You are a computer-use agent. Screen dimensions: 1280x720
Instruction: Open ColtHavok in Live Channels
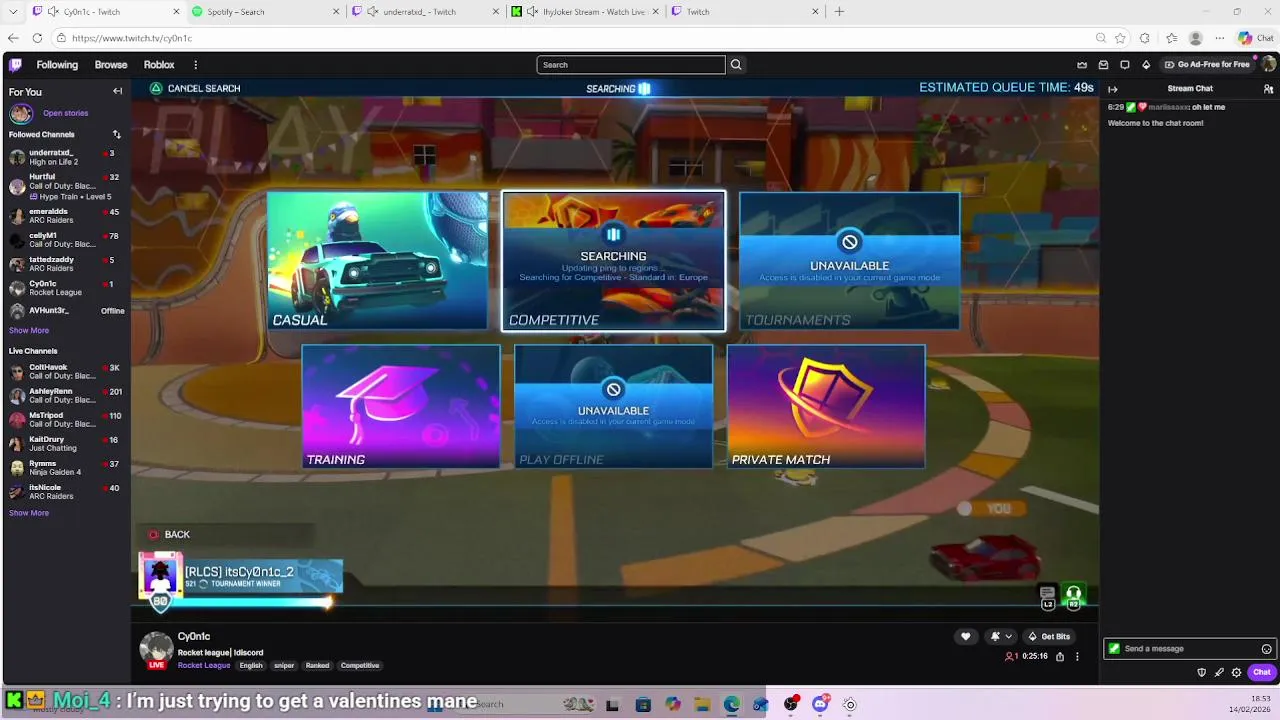pyautogui.click(x=66, y=372)
